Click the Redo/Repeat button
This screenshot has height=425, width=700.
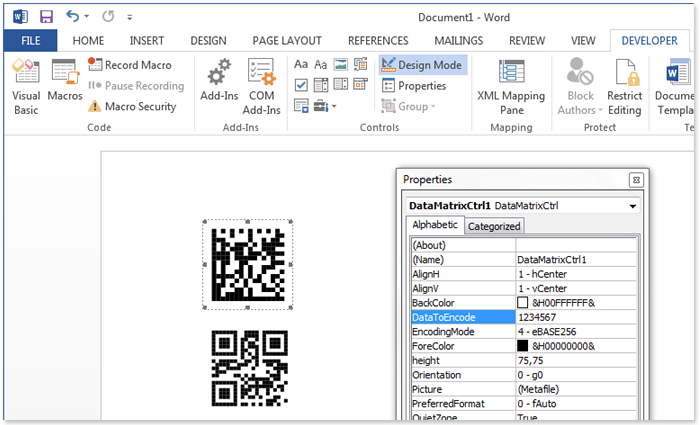108,17
